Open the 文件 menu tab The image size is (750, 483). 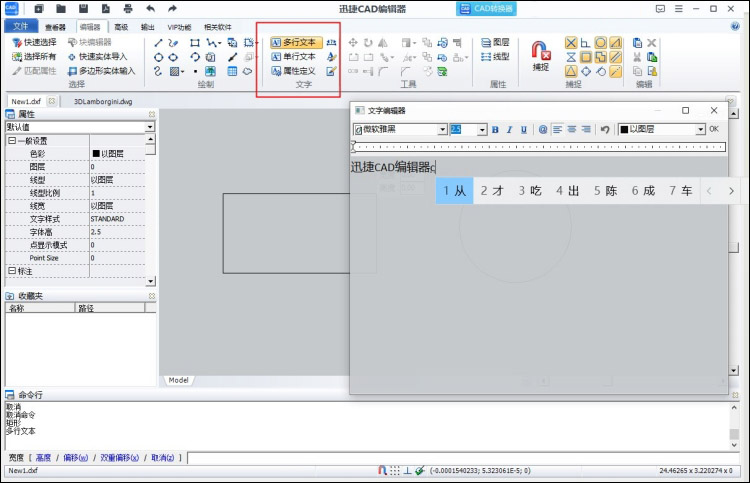(21, 26)
